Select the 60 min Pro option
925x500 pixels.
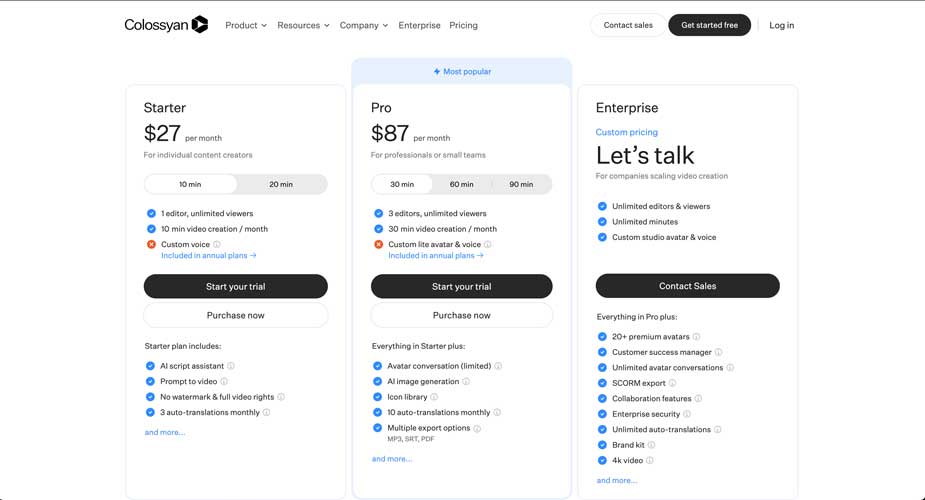461,184
